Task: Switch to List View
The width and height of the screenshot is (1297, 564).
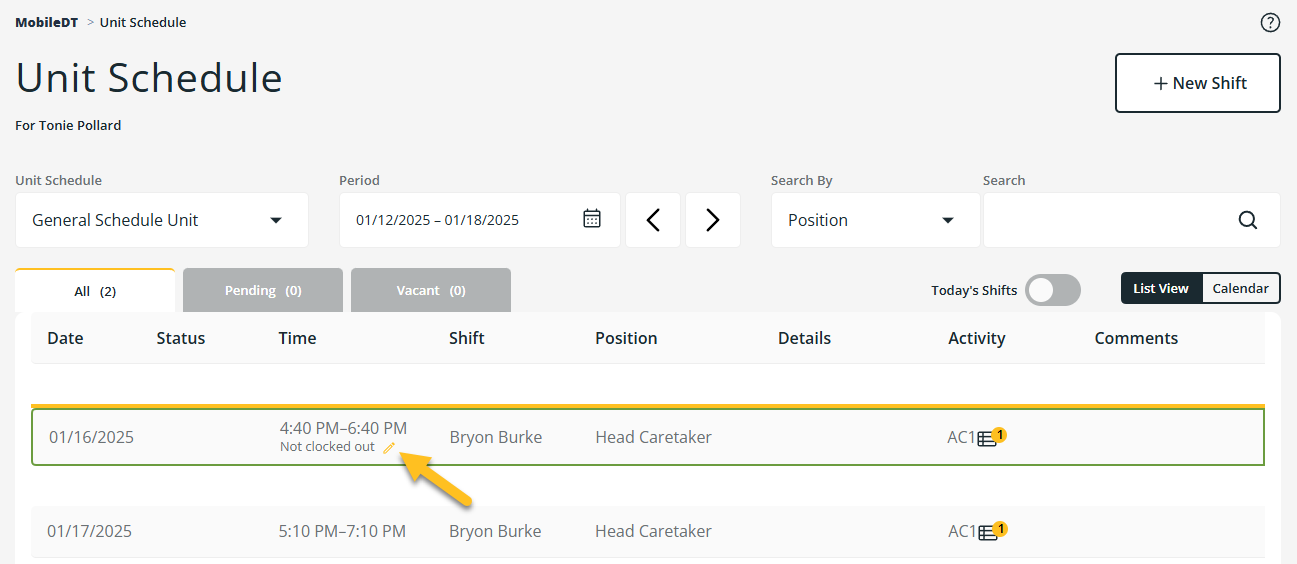Action: 1160,288
